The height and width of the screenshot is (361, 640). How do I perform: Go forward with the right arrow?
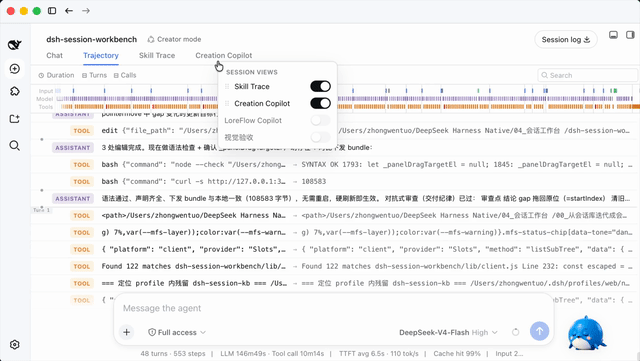(86, 11)
